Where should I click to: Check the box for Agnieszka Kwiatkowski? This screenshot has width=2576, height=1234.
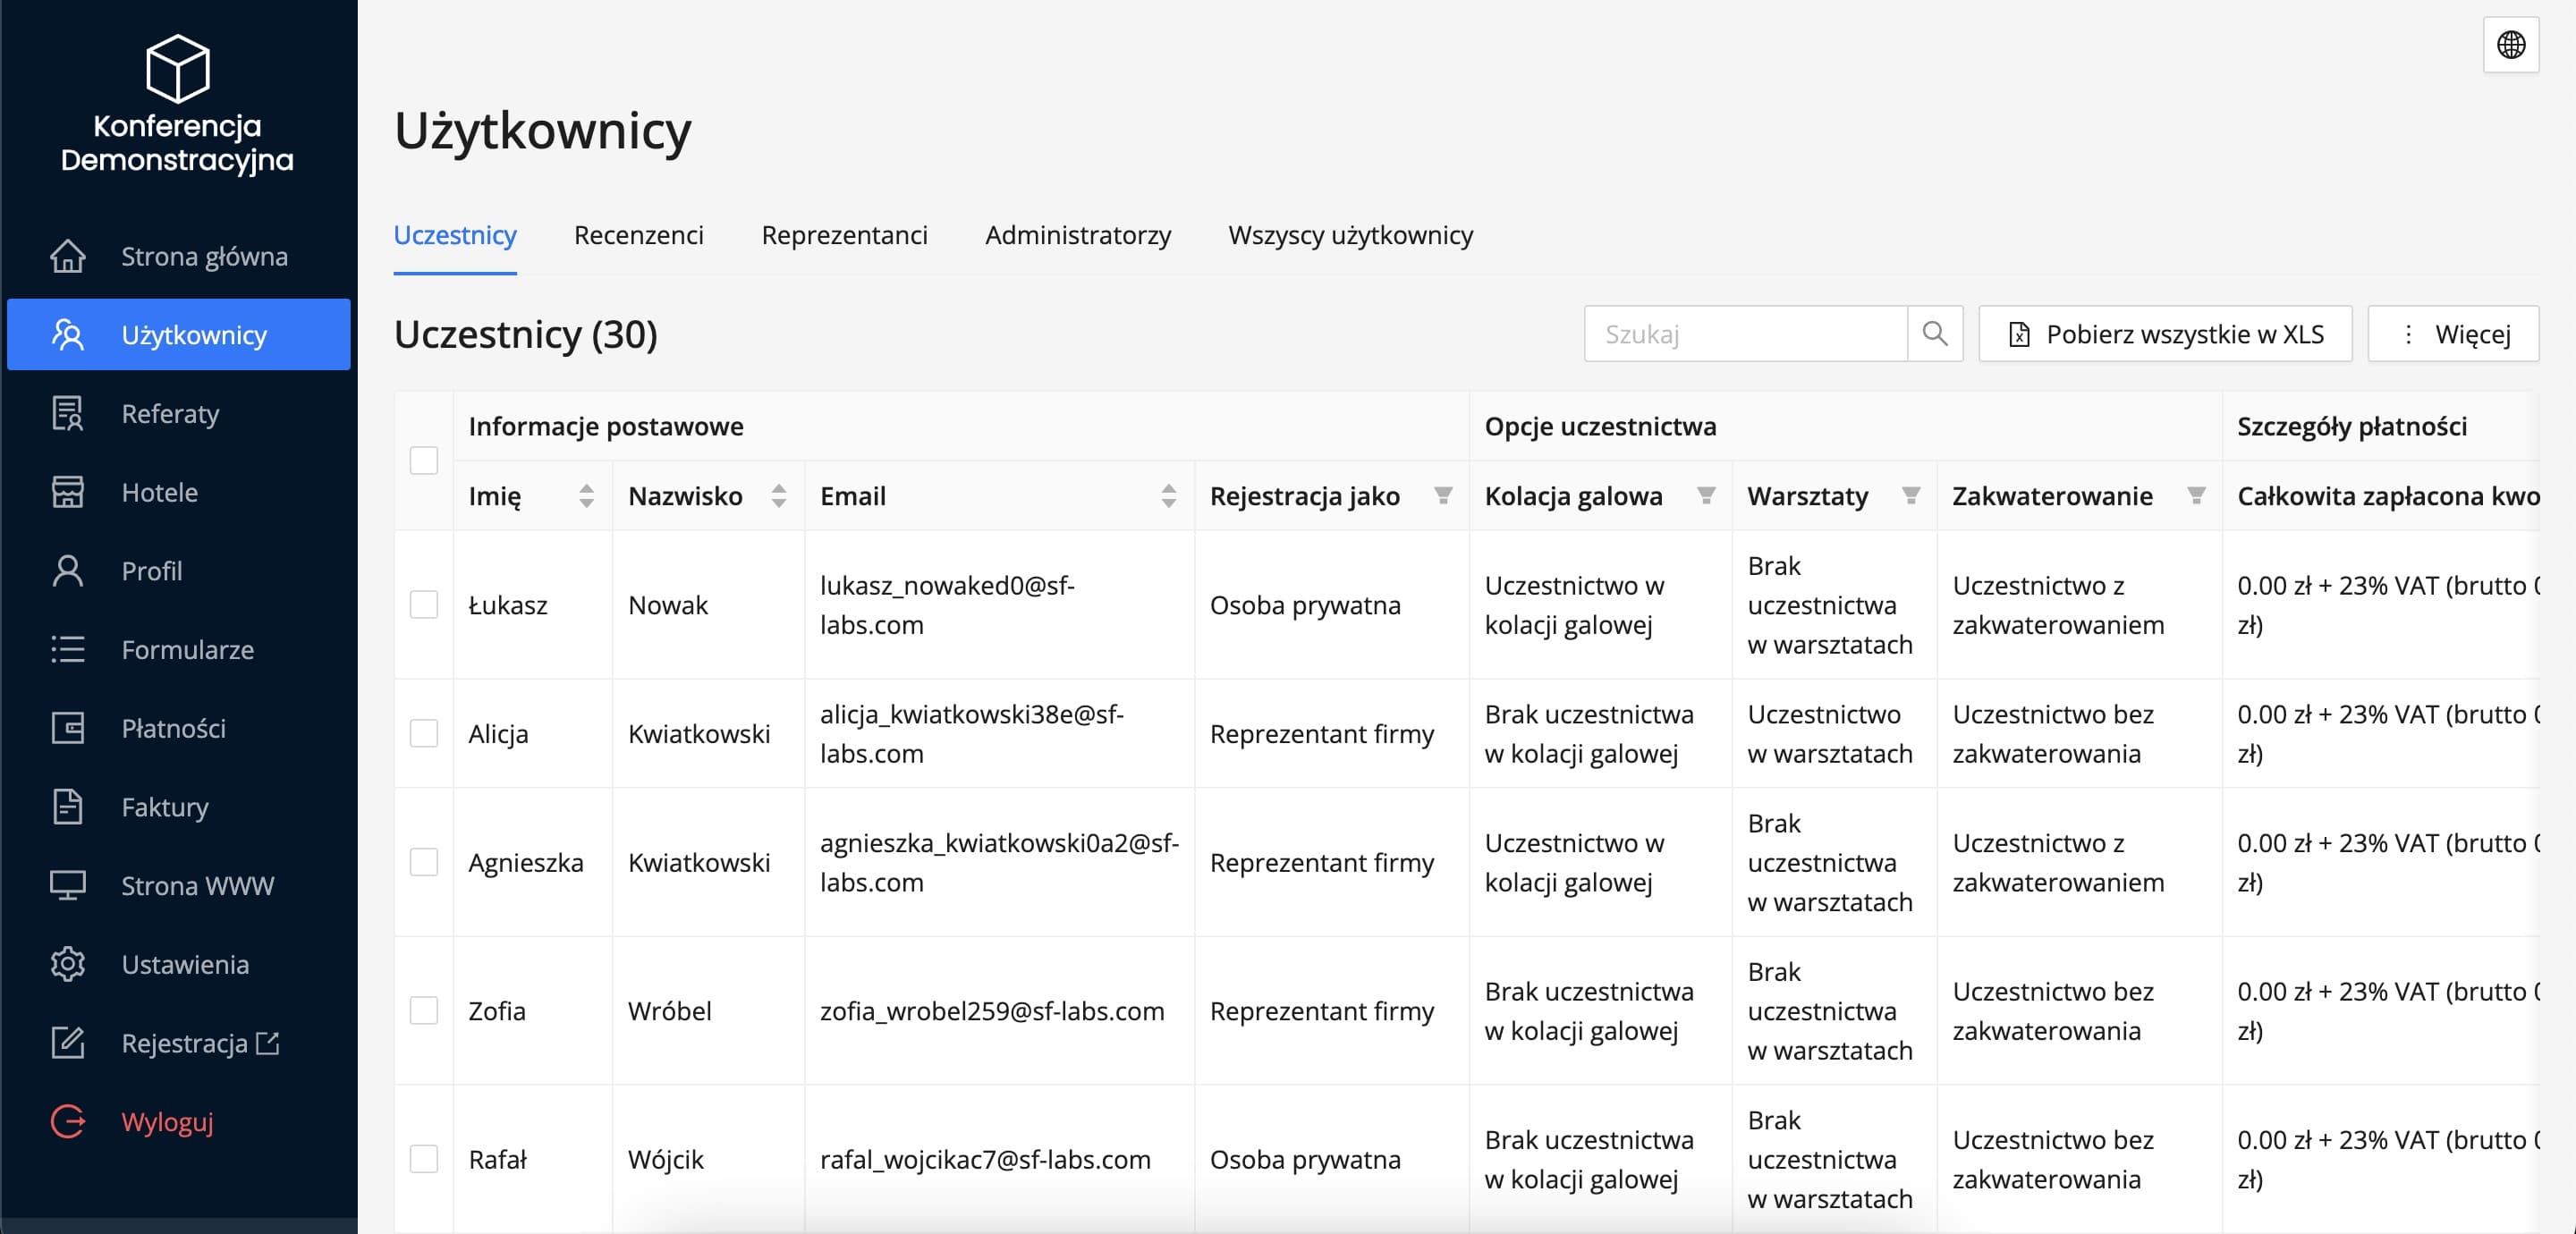(x=424, y=862)
